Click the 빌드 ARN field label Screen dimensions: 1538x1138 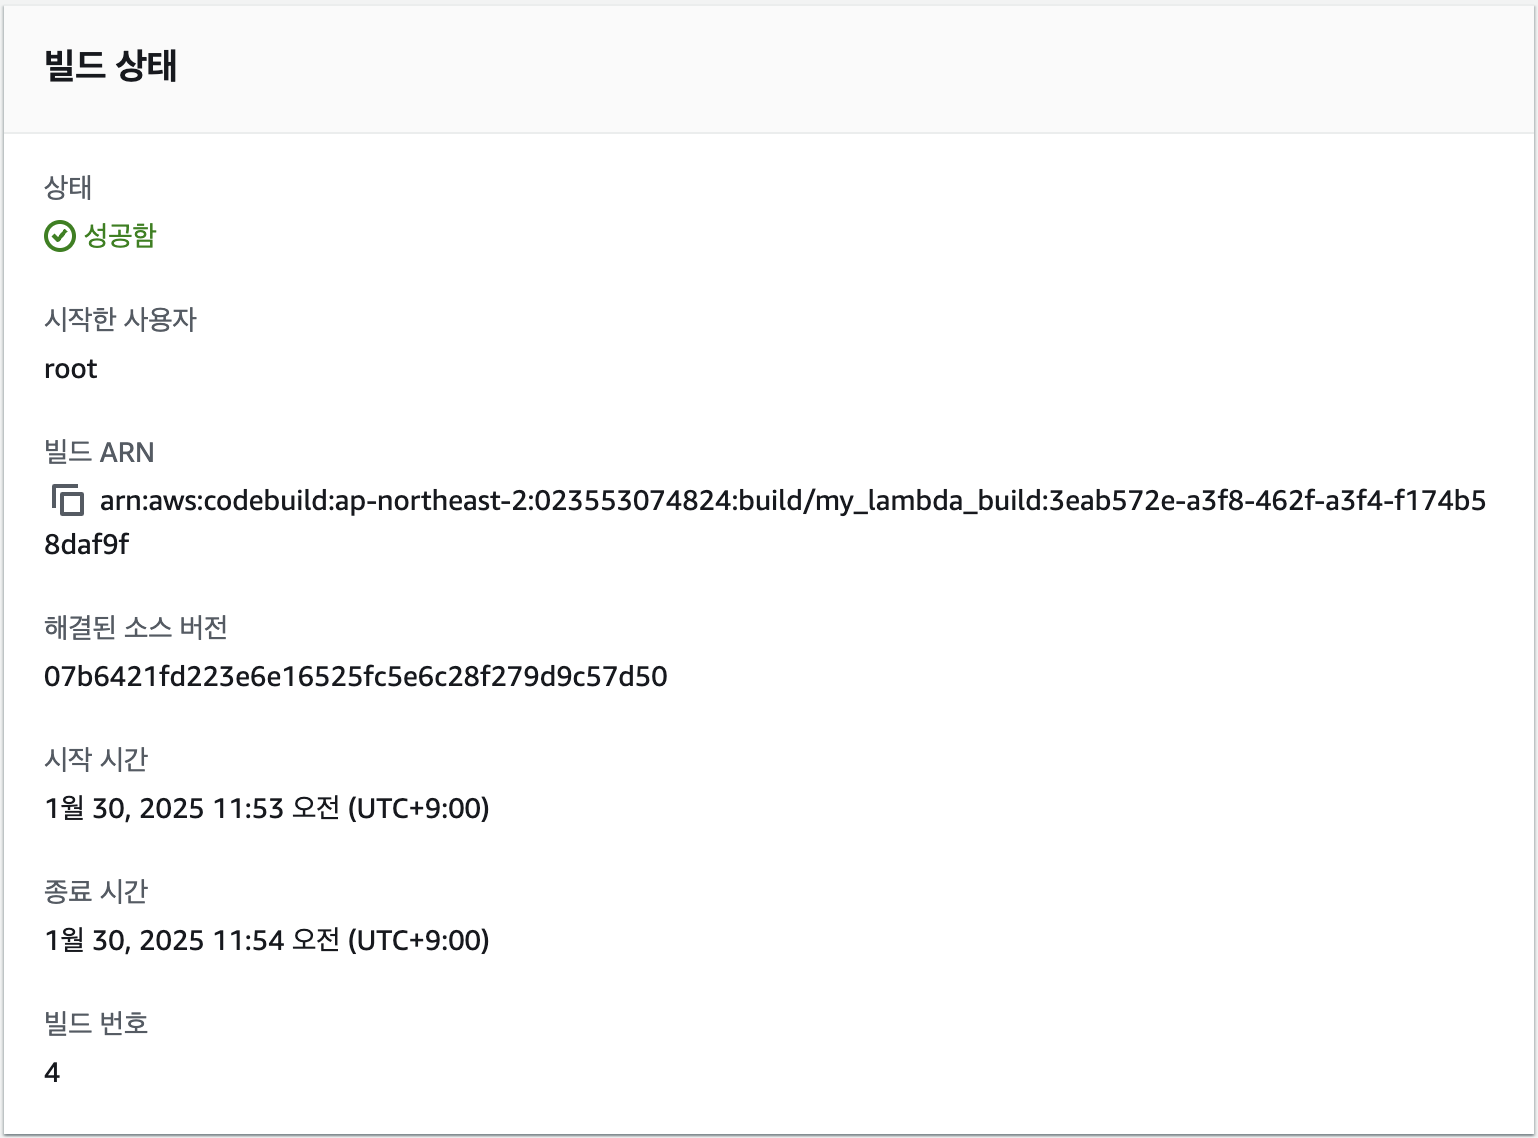pyautogui.click(x=99, y=452)
